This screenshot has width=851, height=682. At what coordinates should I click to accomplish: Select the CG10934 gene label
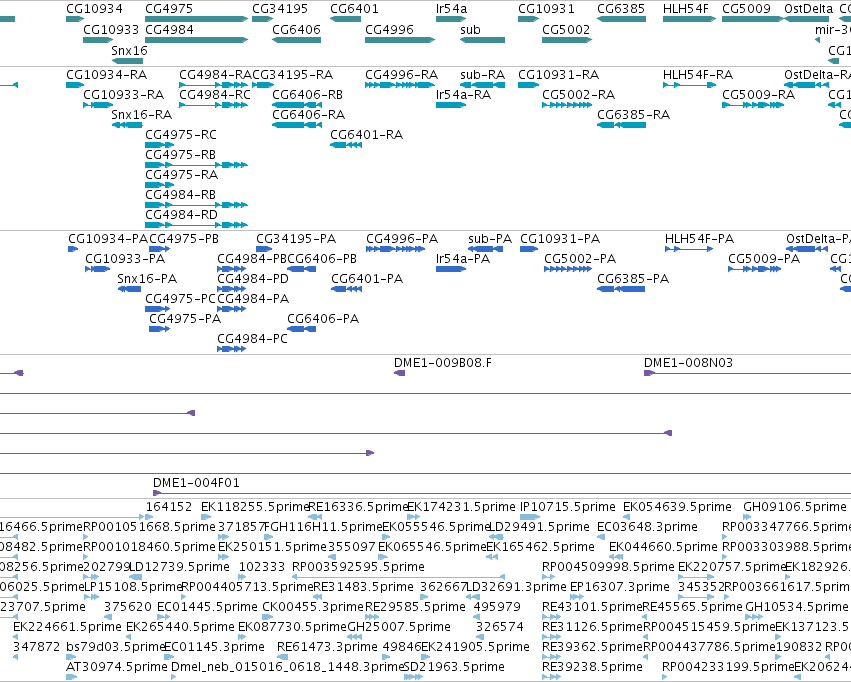coord(94,9)
